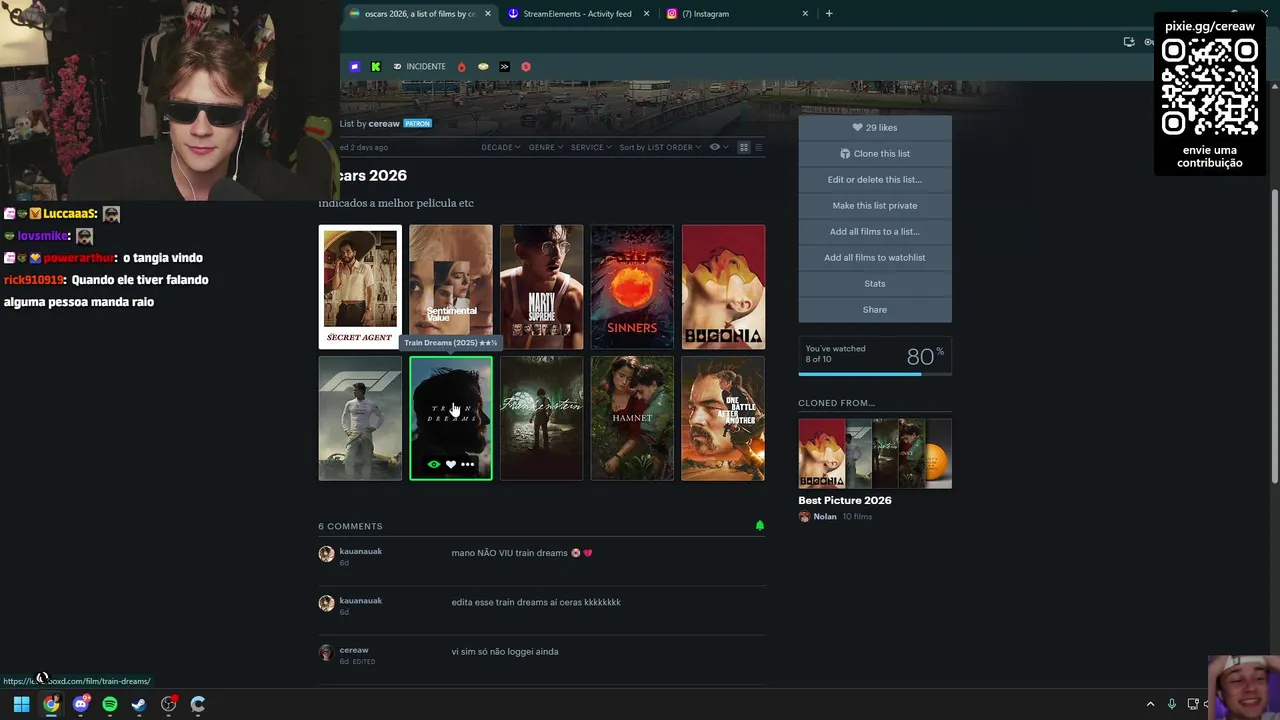Select Add all films to a list
Viewport: 1280px width, 720px height.
pos(875,232)
